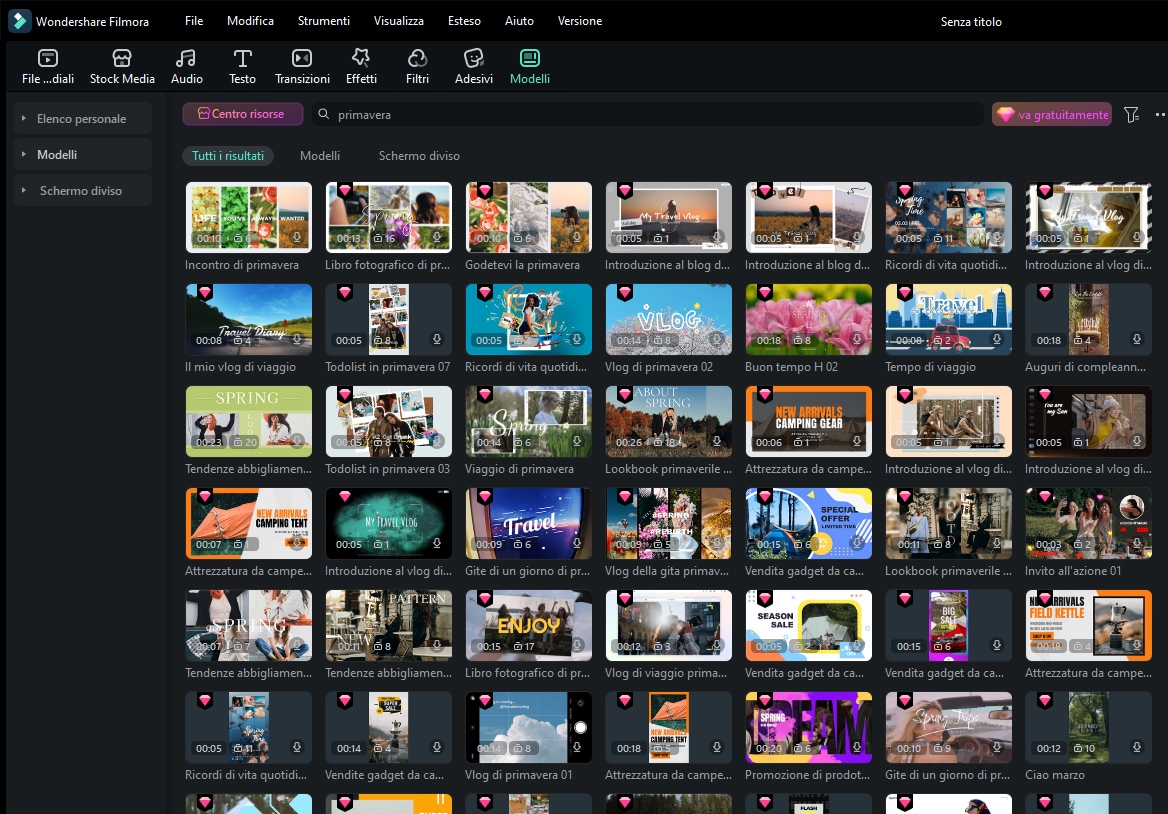Click the filter icon beside search
The image size is (1168, 814).
pyautogui.click(x=1131, y=115)
